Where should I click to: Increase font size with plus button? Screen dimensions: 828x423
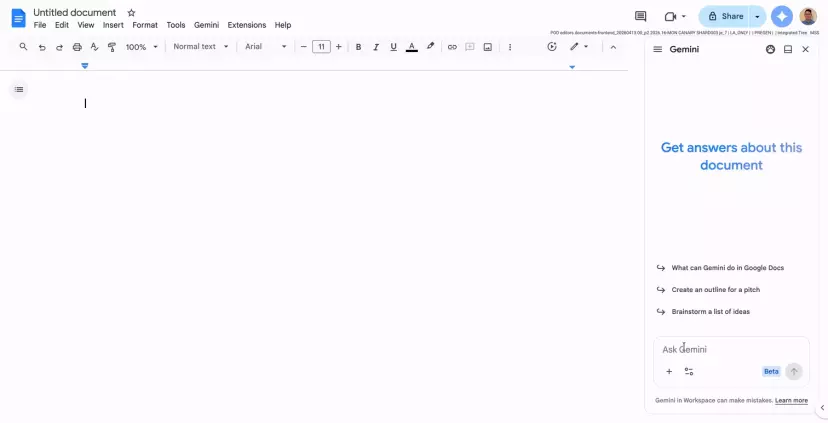click(338, 47)
